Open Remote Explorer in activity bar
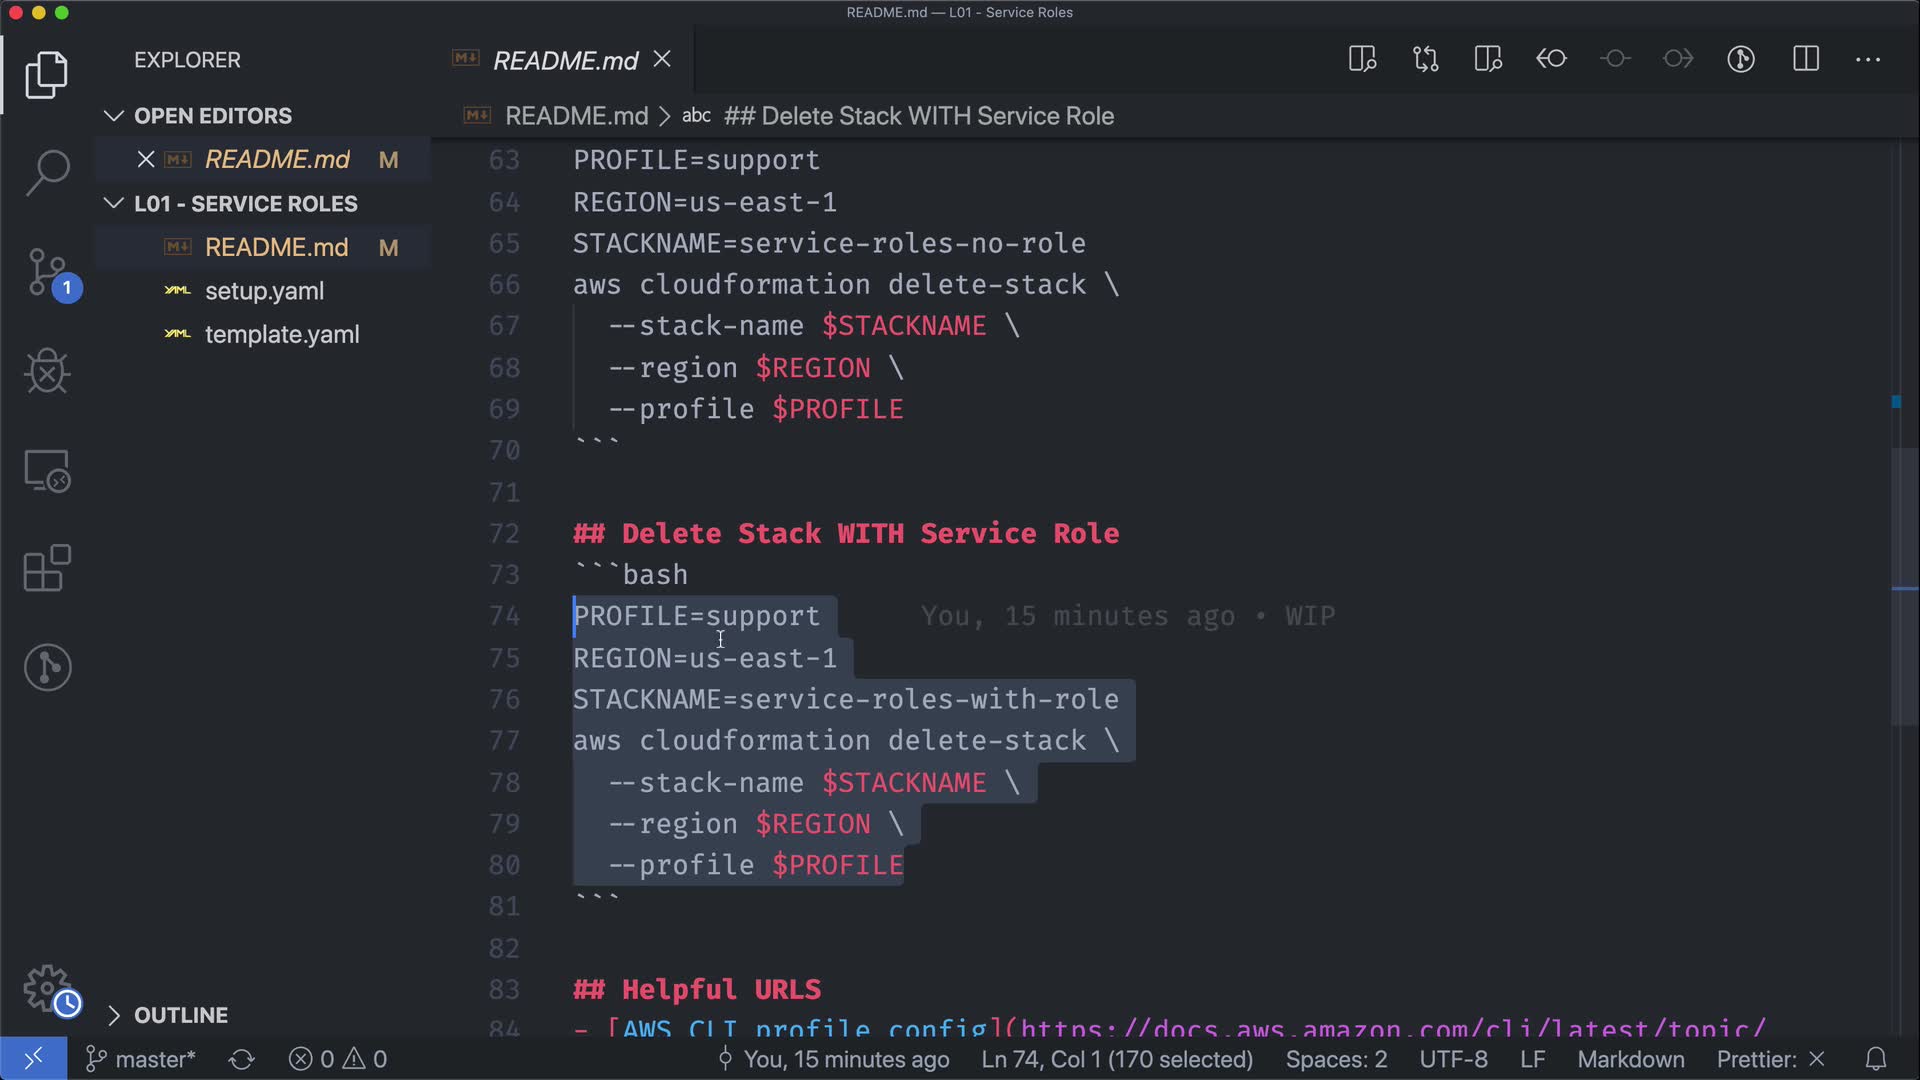 (47, 470)
